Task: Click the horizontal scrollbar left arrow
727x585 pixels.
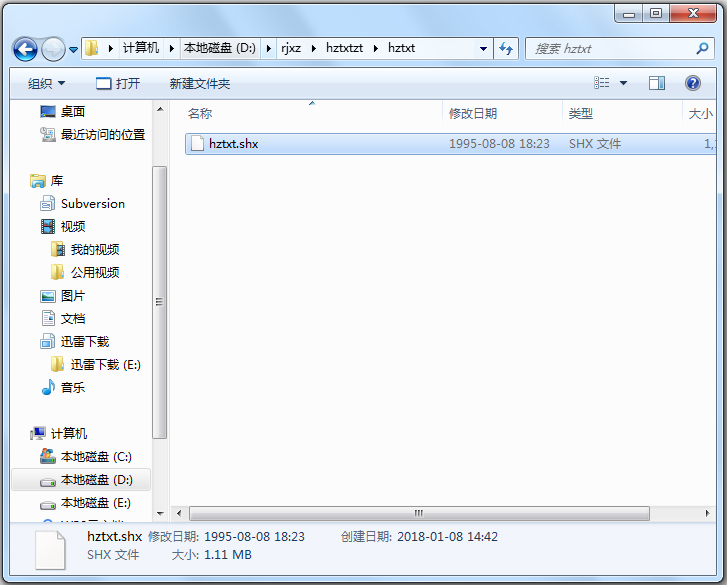Action: [x=179, y=514]
